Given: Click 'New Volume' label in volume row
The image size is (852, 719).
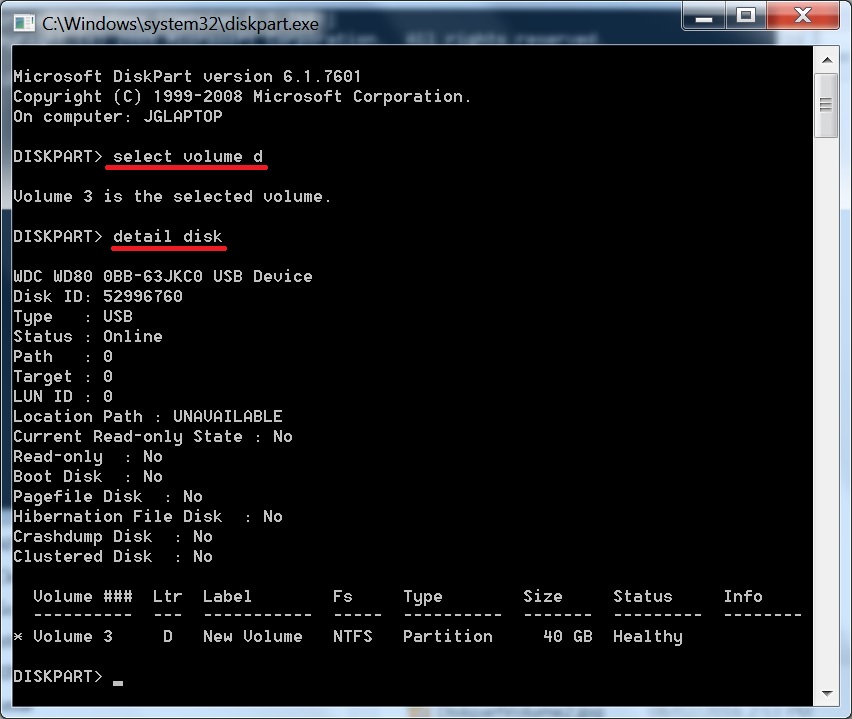Looking at the screenshot, I should tap(253, 636).
